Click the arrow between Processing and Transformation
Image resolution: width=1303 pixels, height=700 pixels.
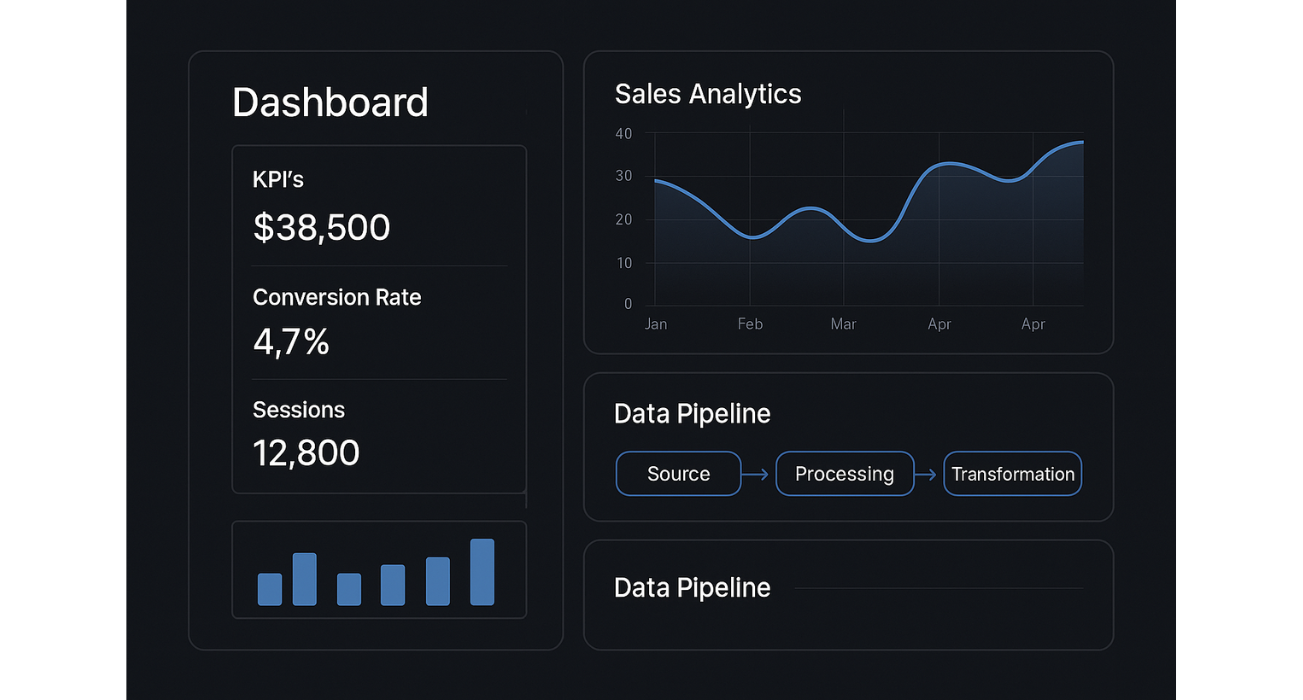pos(928,473)
